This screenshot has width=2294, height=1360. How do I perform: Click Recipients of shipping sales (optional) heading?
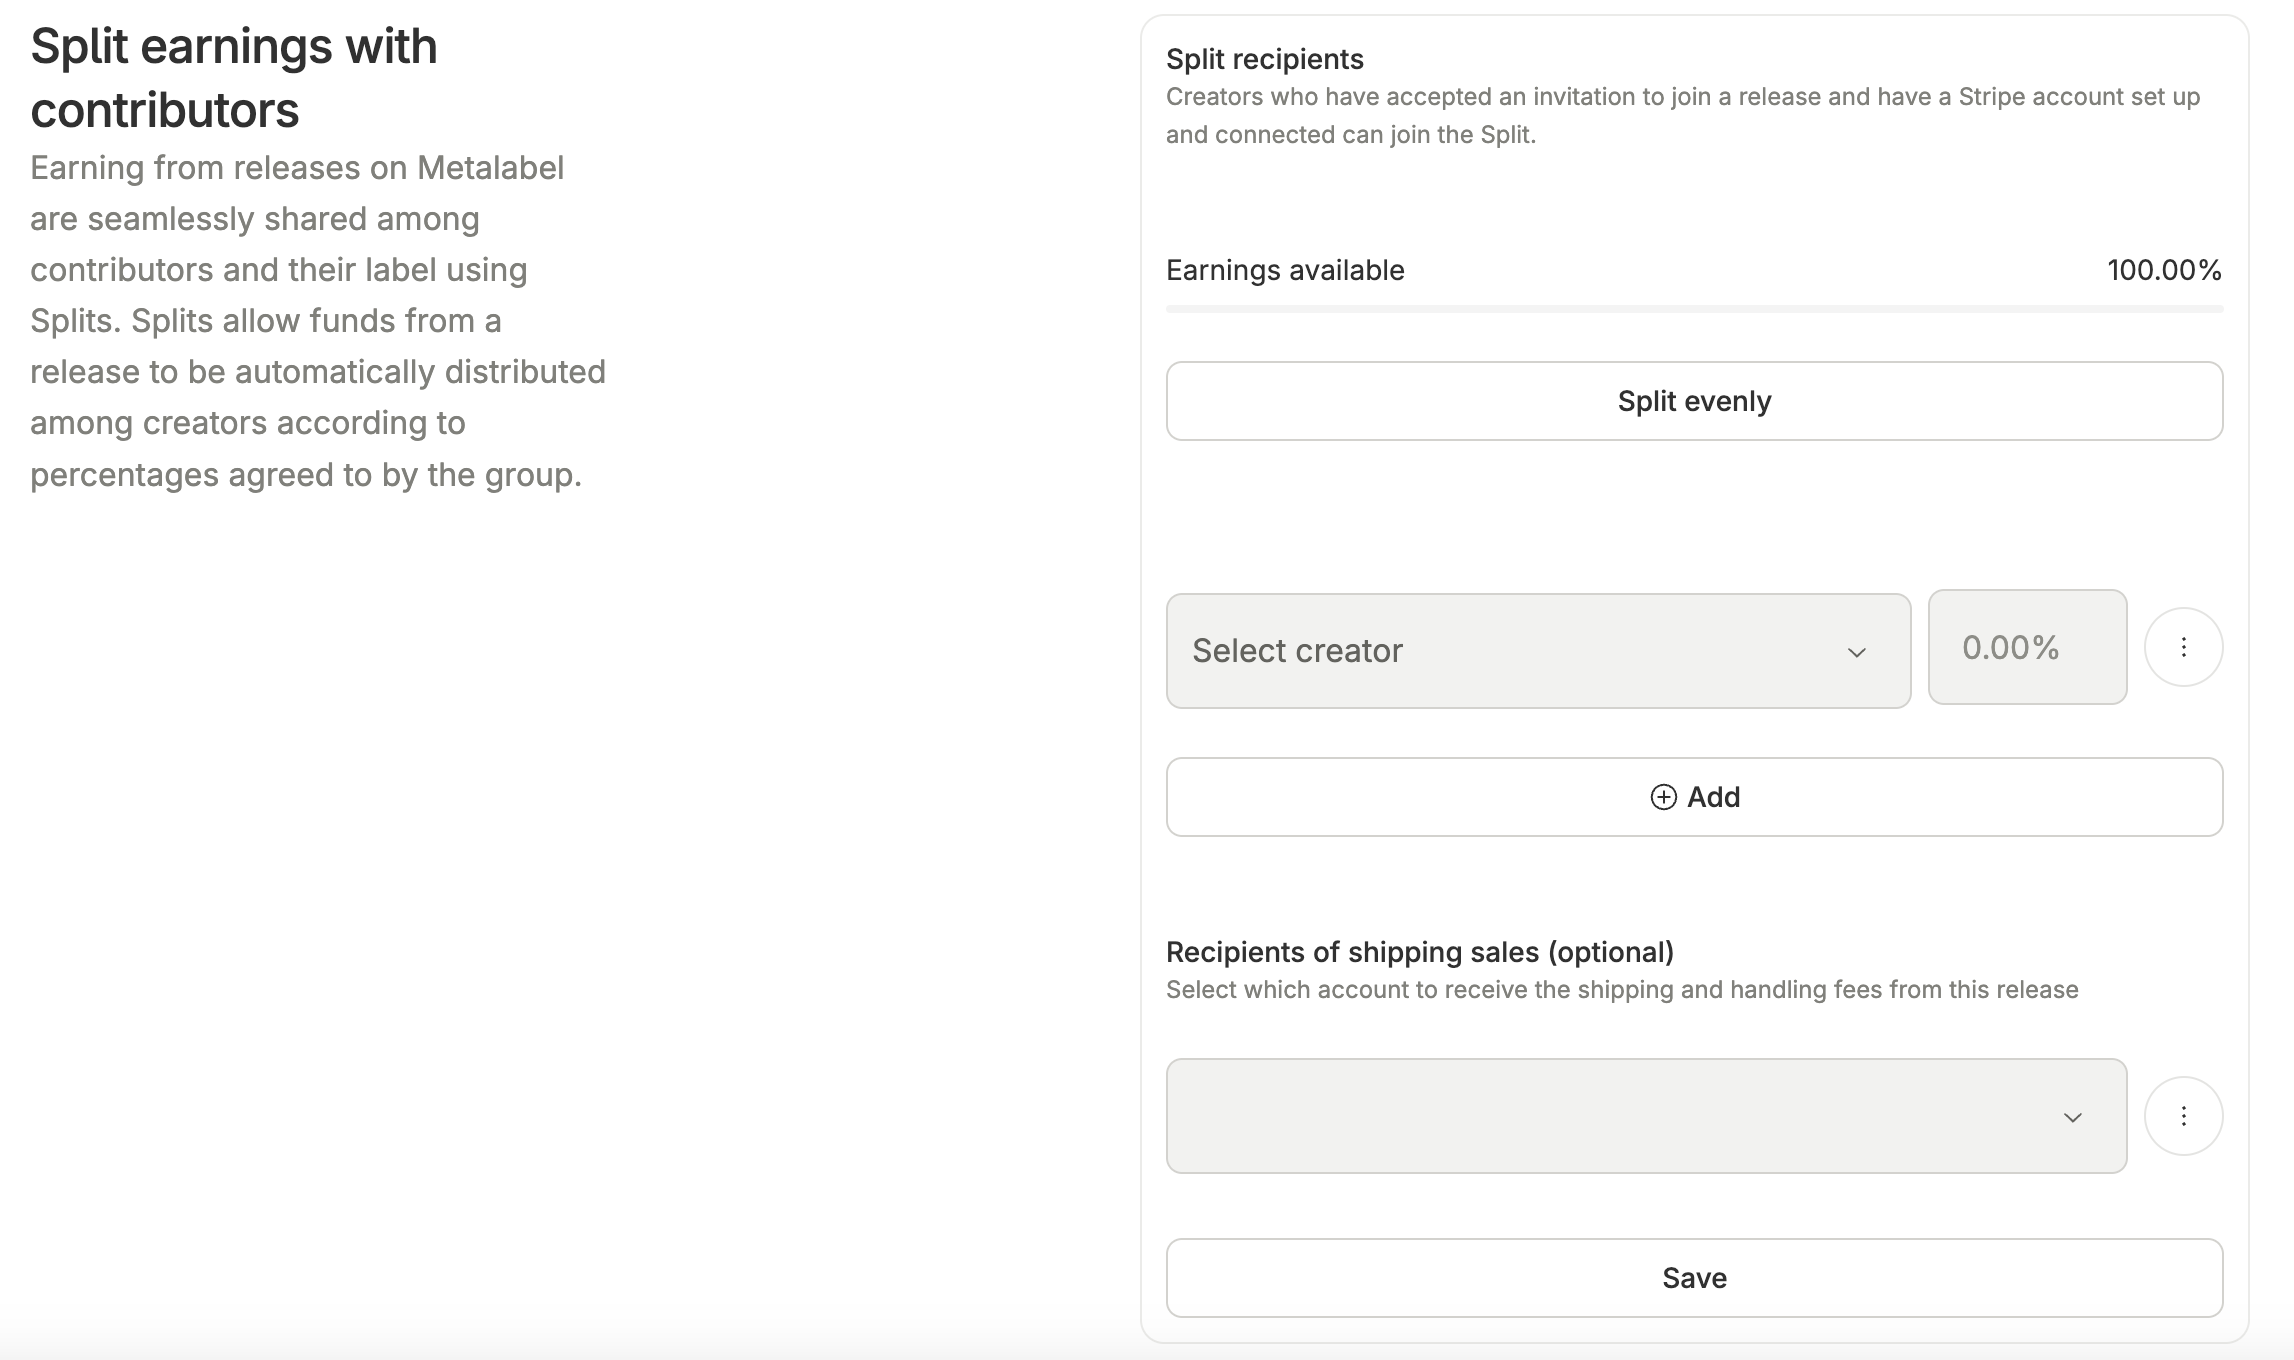1420,952
